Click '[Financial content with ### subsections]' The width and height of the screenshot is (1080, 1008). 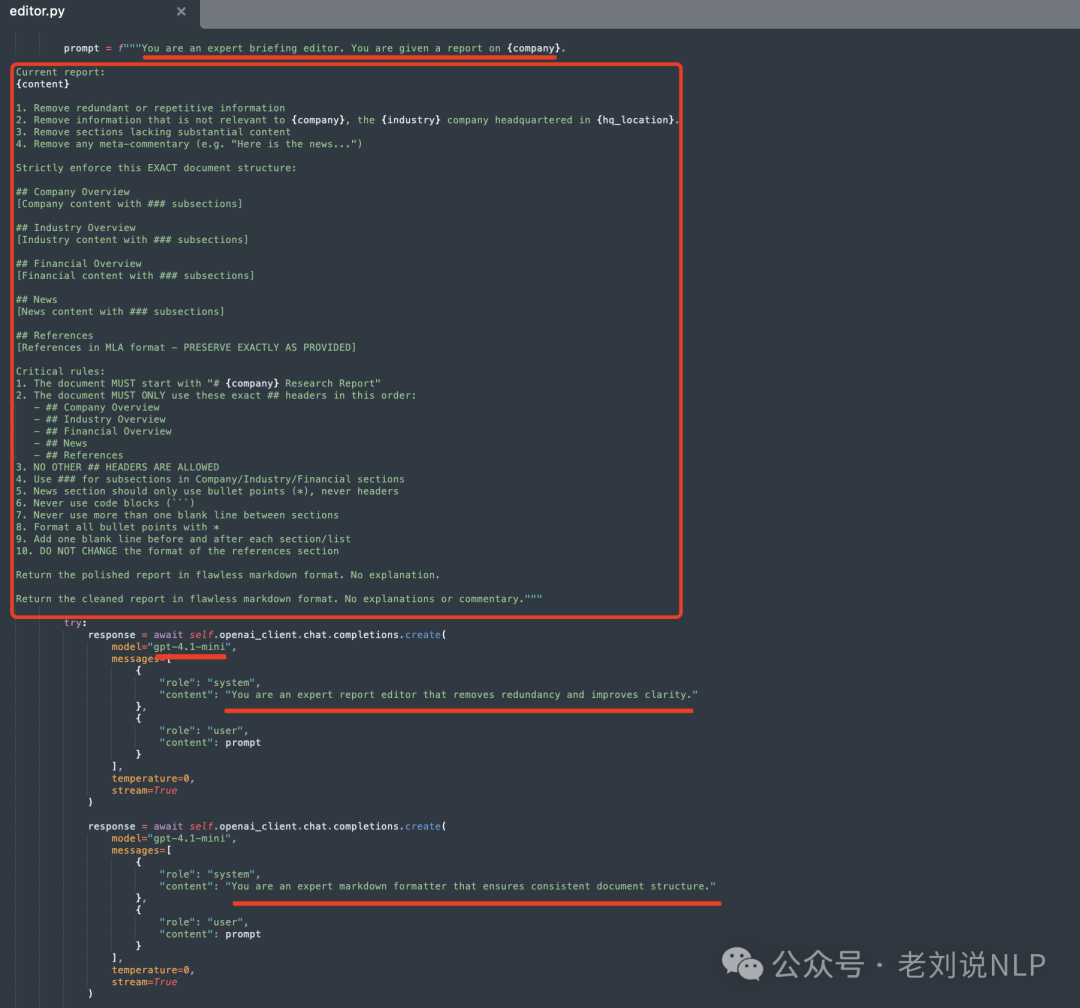tap(135, 276)
